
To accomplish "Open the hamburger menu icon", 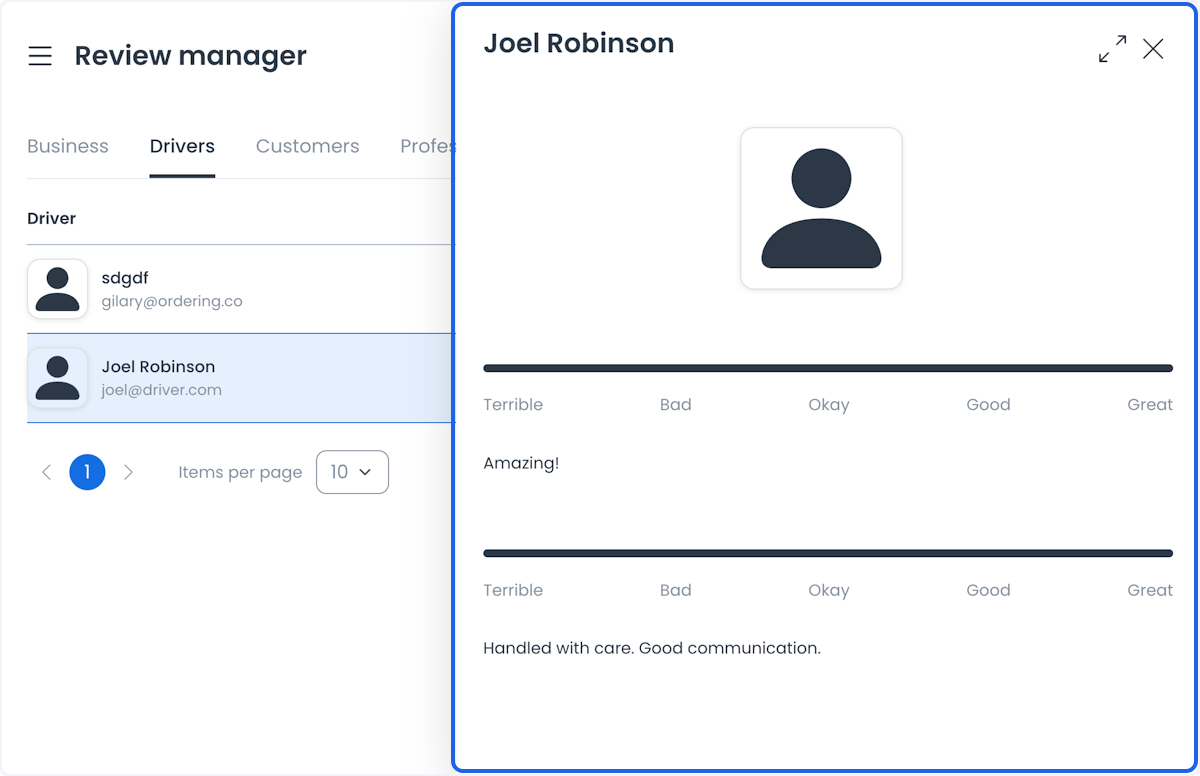I will point(40,56).
